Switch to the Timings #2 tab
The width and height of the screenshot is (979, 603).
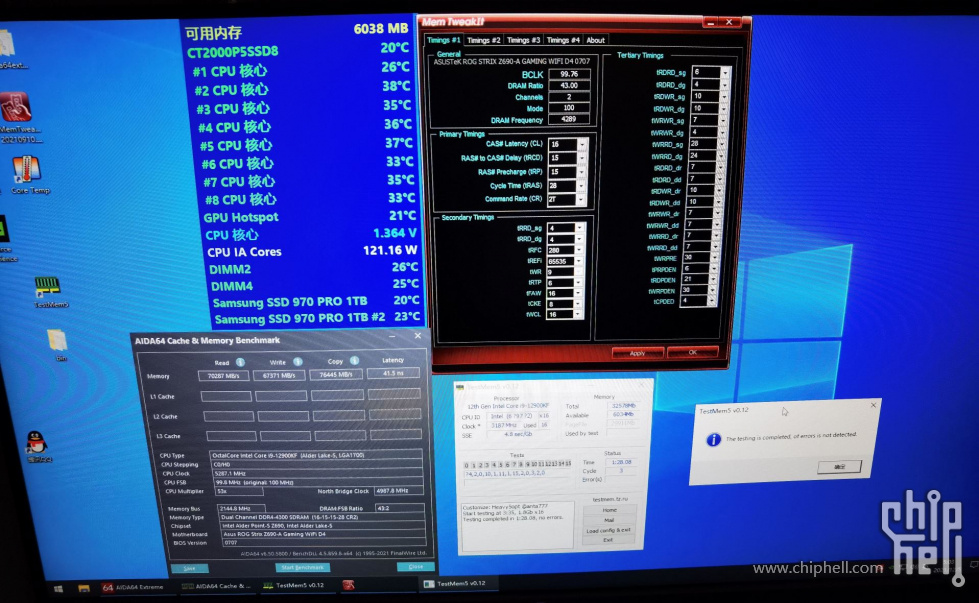coord(483,40)
